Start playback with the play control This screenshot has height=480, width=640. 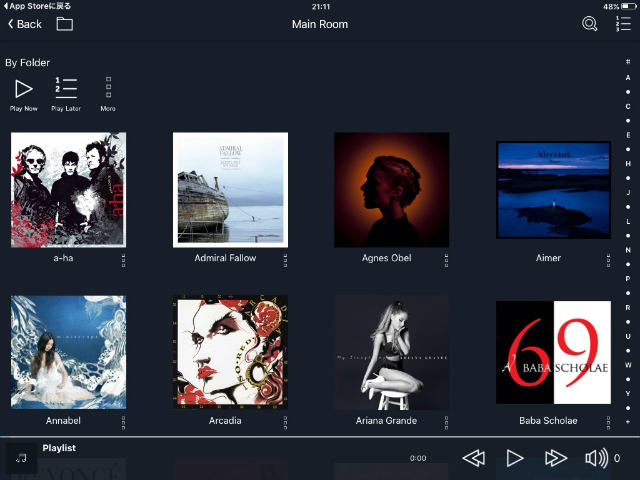(515, 458)
